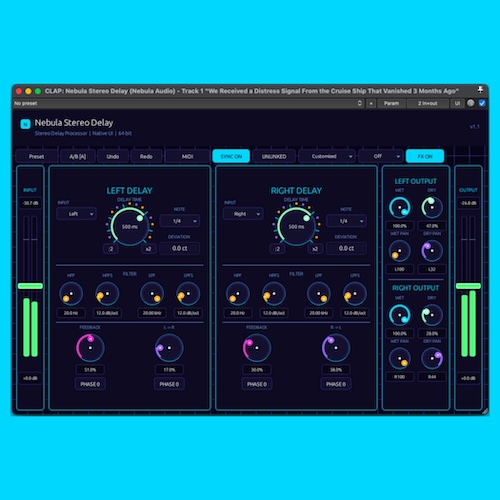Viewport: 500px width, 500px height.
Task: Click the Right Output Wet knob
Action: pos(399,315)
